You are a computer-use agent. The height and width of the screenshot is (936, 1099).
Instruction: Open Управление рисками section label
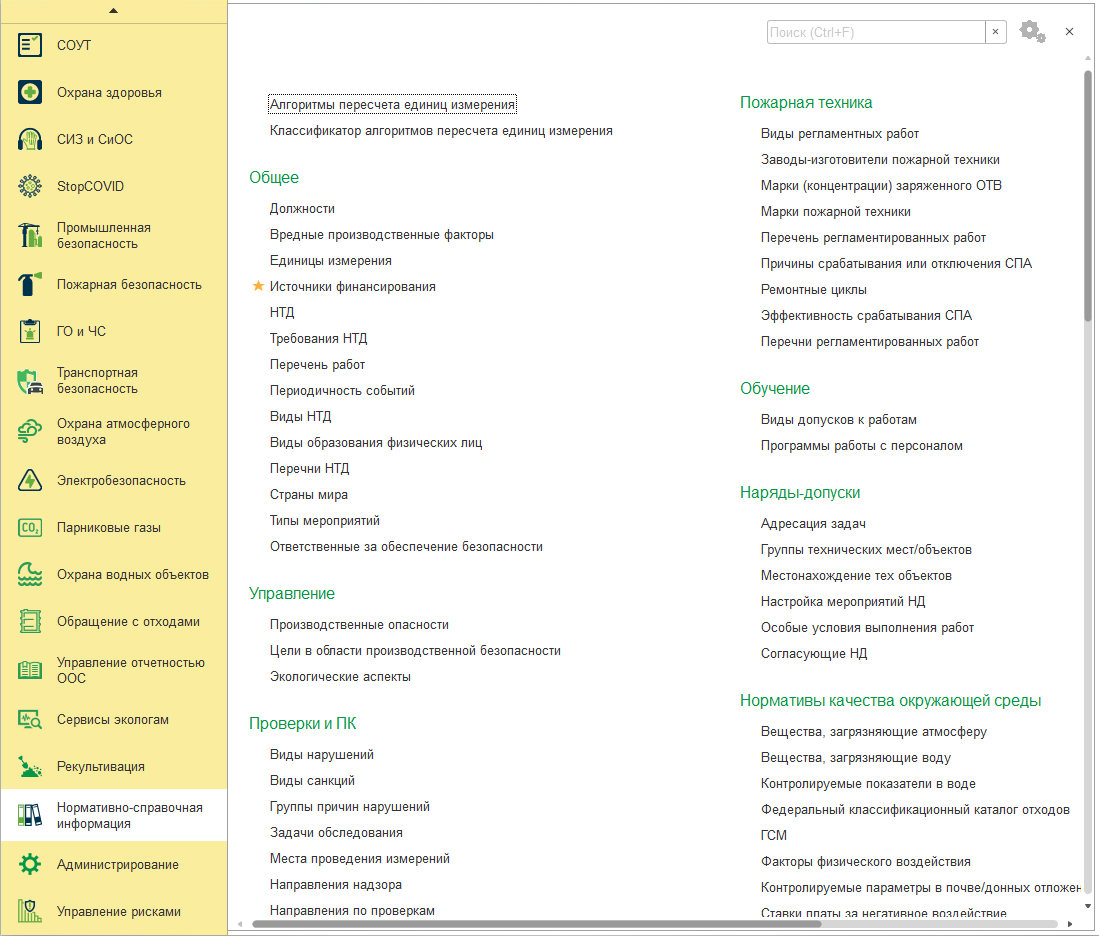click(118, 911)
